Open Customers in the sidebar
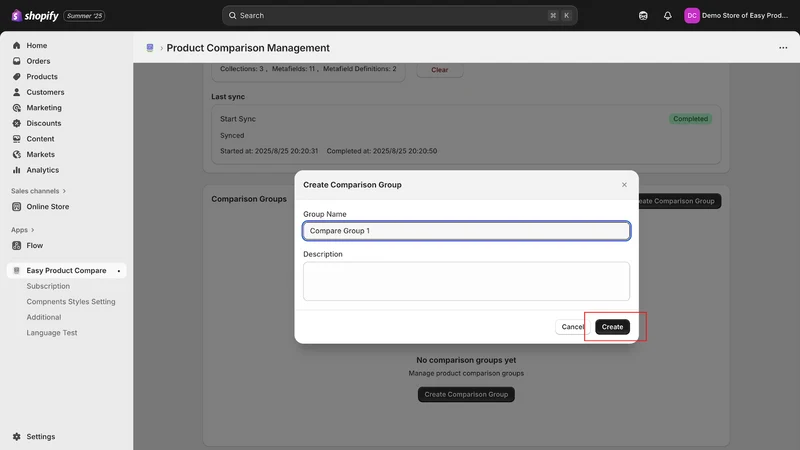Image resolution: width=800 pixels, height=450 pixels. click(45, 92)
